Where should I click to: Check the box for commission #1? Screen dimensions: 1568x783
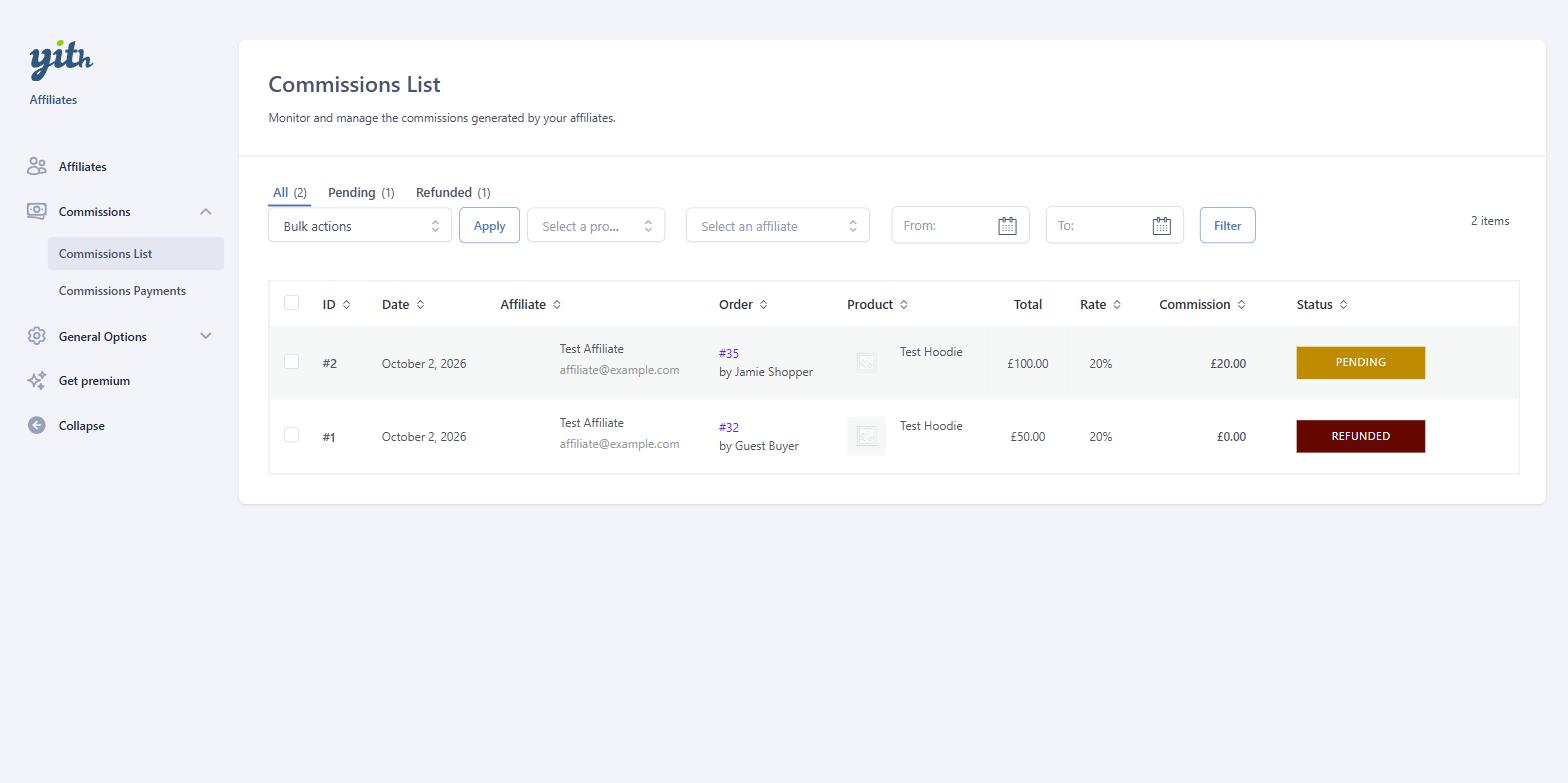tap(291, 434)
